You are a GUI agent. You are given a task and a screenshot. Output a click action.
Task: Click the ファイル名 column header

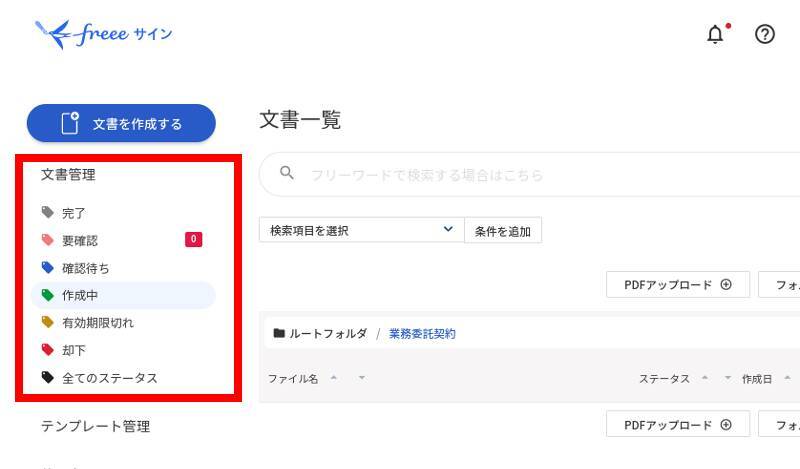(293, 379)
